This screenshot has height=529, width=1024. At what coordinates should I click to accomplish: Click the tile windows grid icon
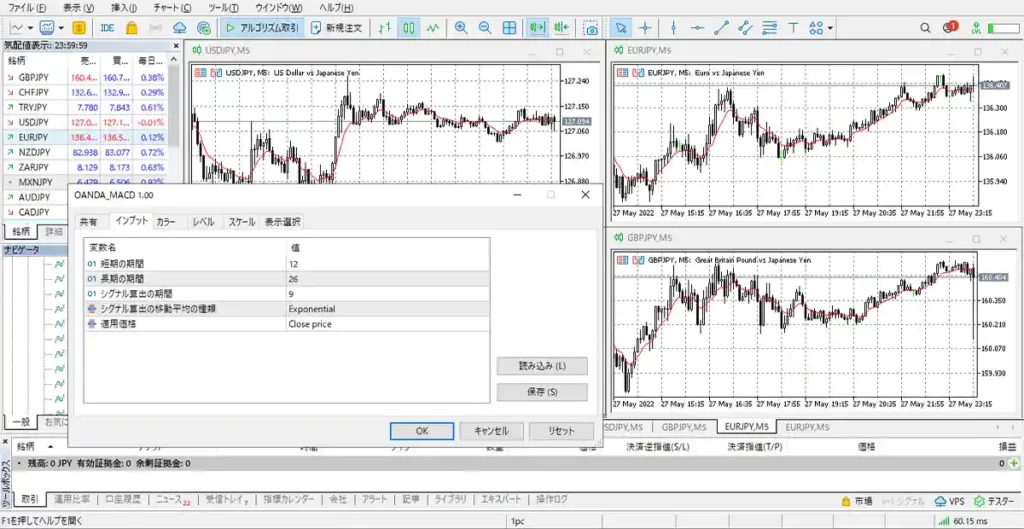509,28
